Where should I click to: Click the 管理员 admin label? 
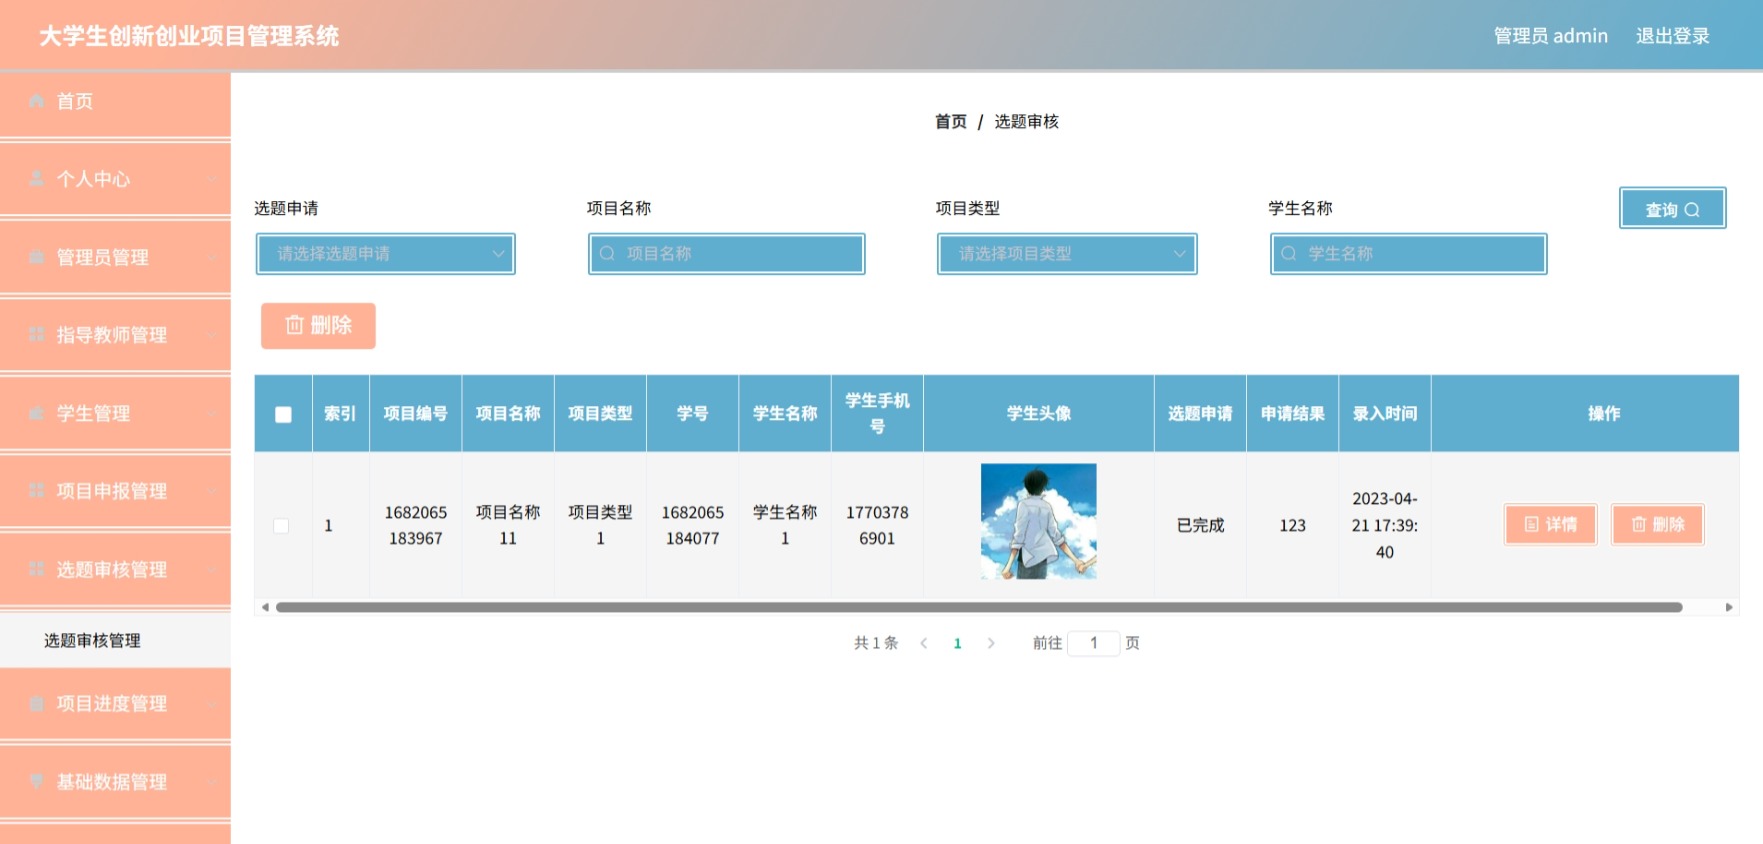pos(1550,36)
